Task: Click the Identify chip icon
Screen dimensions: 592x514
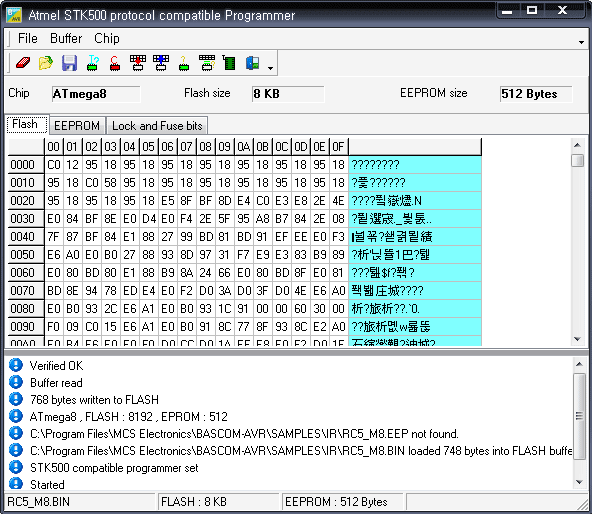Action: [x=92, y=63]
